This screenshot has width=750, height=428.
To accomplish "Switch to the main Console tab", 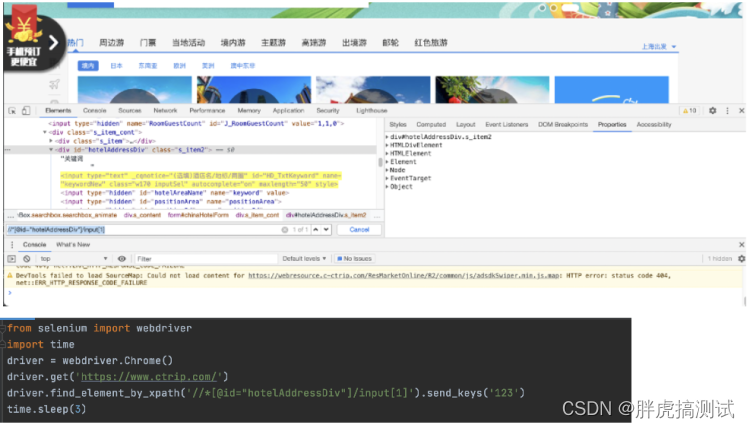I will pos(95,110).
